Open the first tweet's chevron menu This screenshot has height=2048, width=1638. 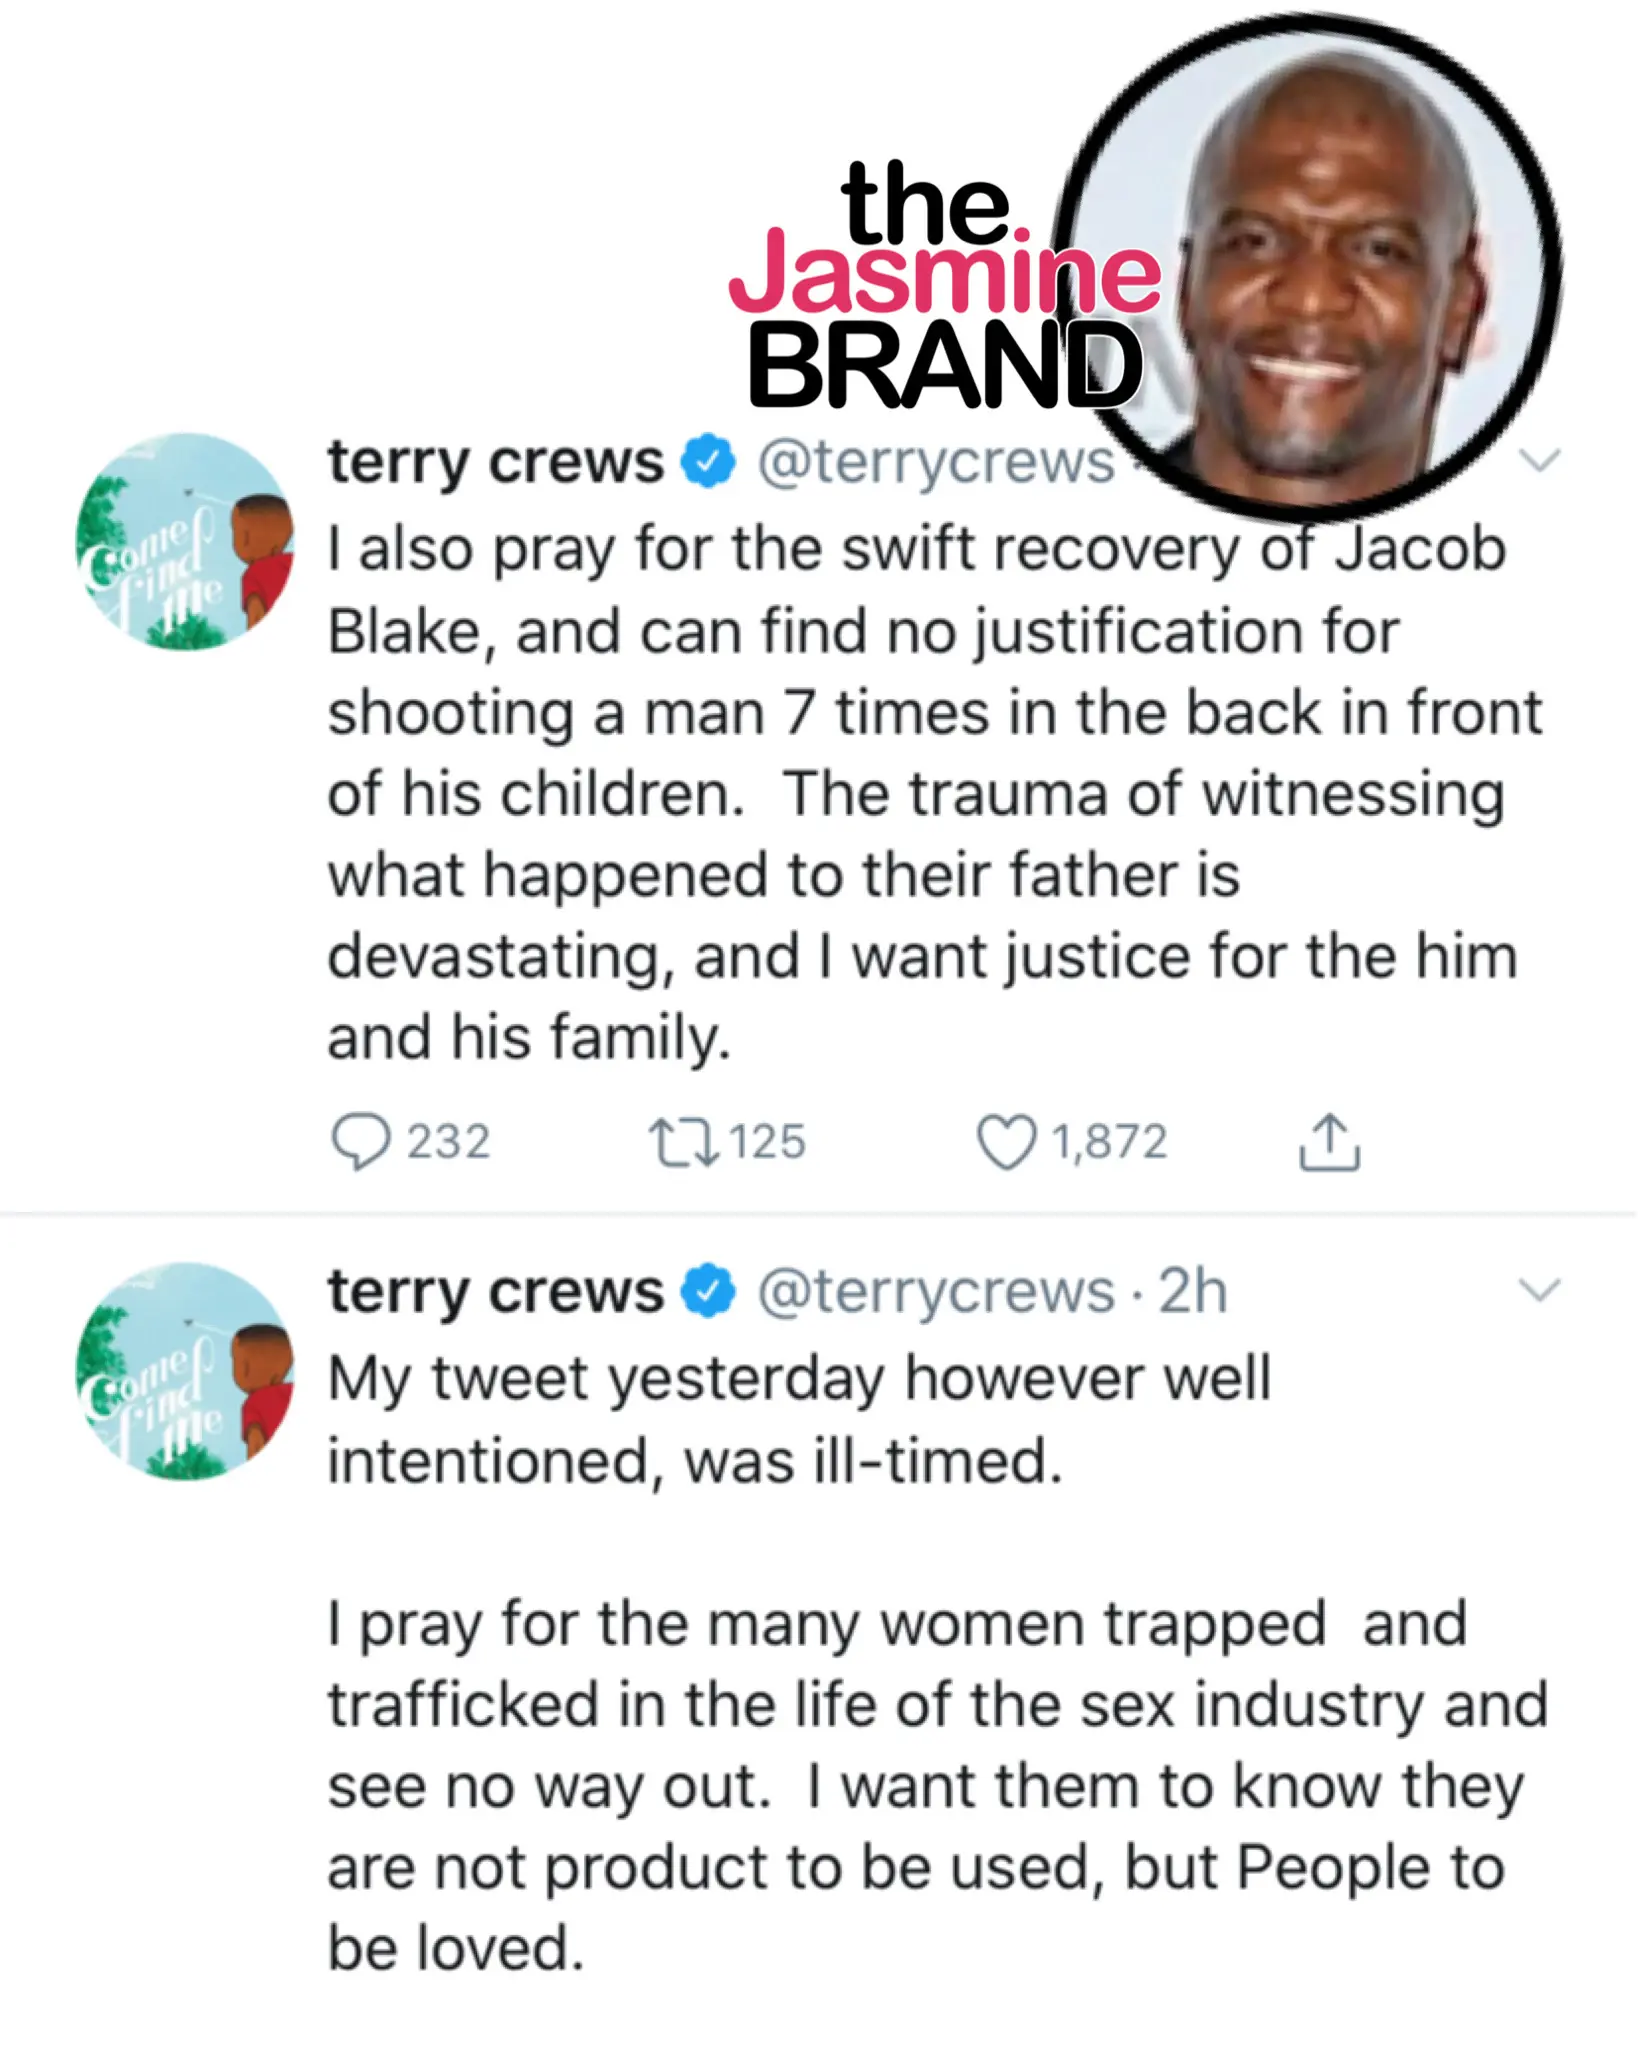click(1539, 461)
